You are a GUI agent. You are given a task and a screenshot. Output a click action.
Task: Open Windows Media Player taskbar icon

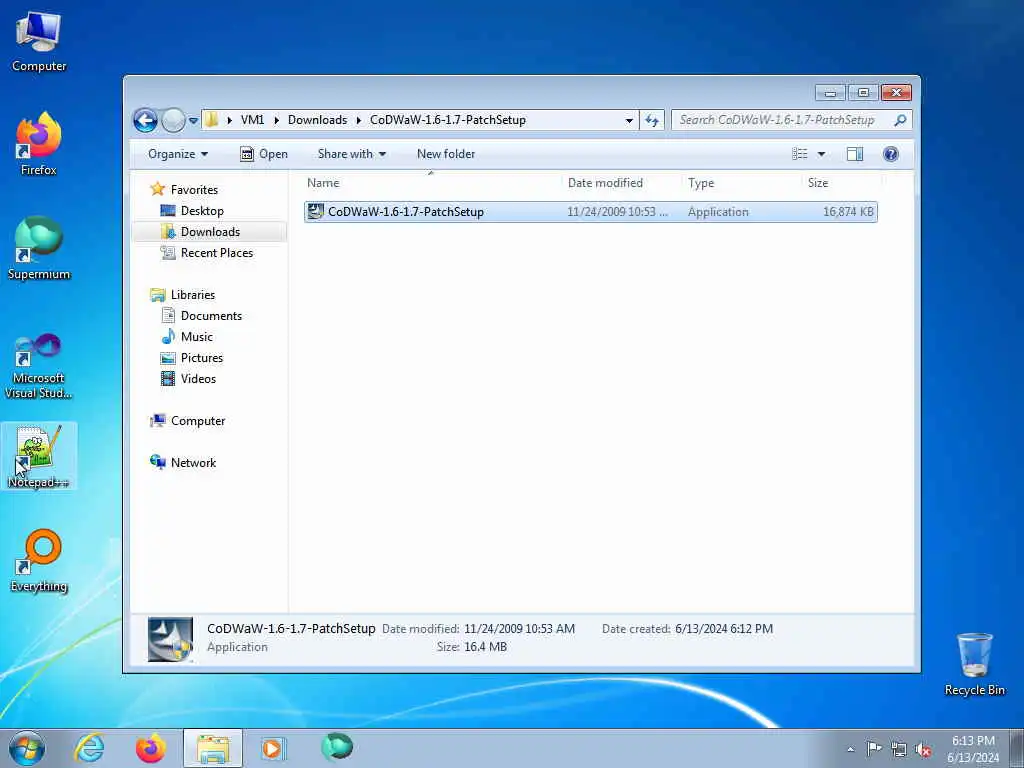point(272,748)
